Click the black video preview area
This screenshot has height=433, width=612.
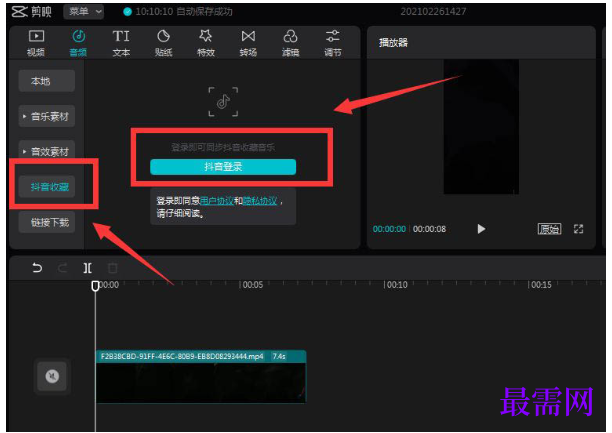(481, 127)
